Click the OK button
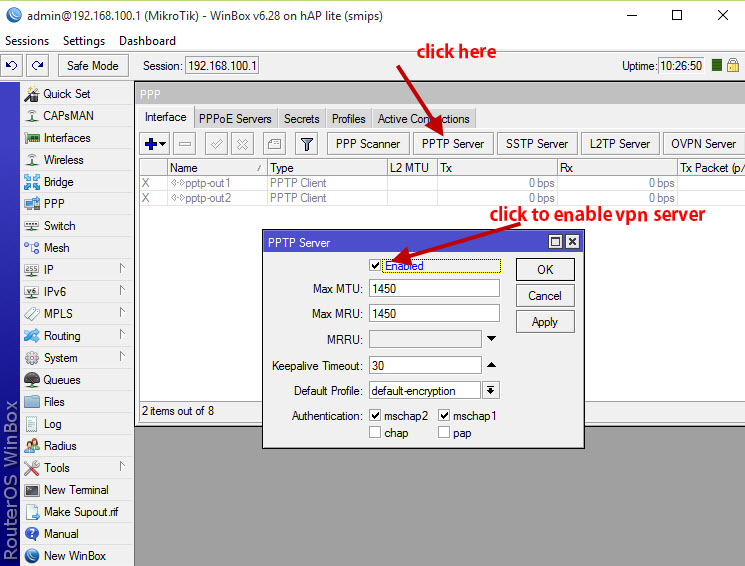 tap(545, 269)
